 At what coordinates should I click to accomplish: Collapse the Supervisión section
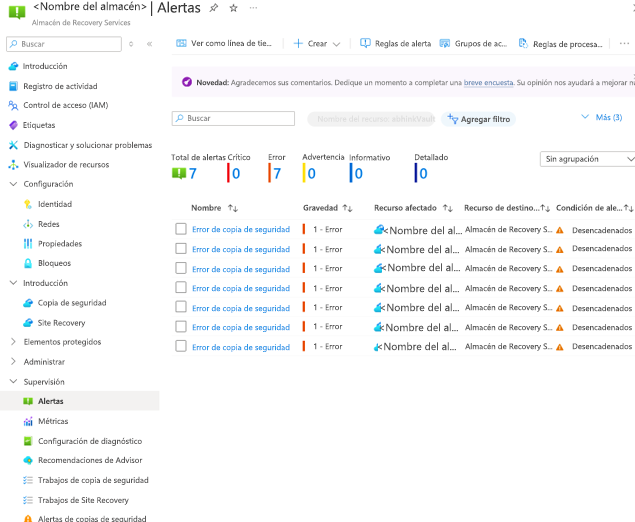click(13, 381)
